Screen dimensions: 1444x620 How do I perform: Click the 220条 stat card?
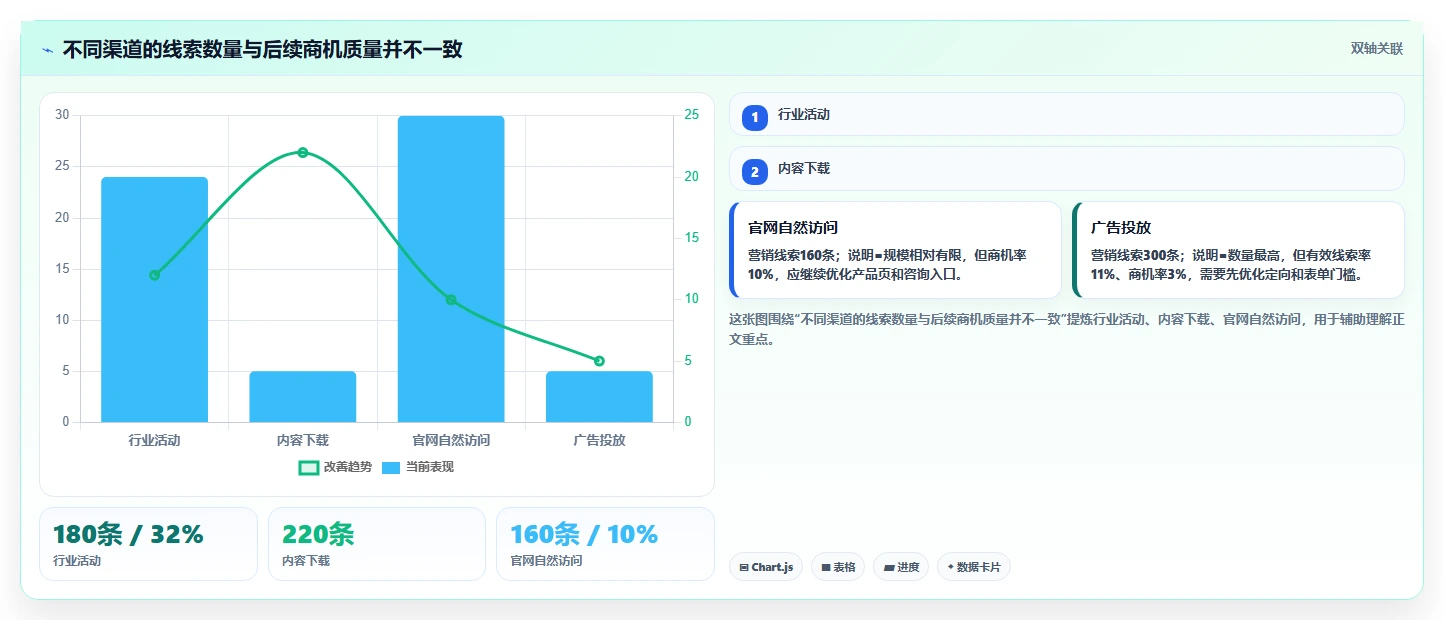click(377, 544)
